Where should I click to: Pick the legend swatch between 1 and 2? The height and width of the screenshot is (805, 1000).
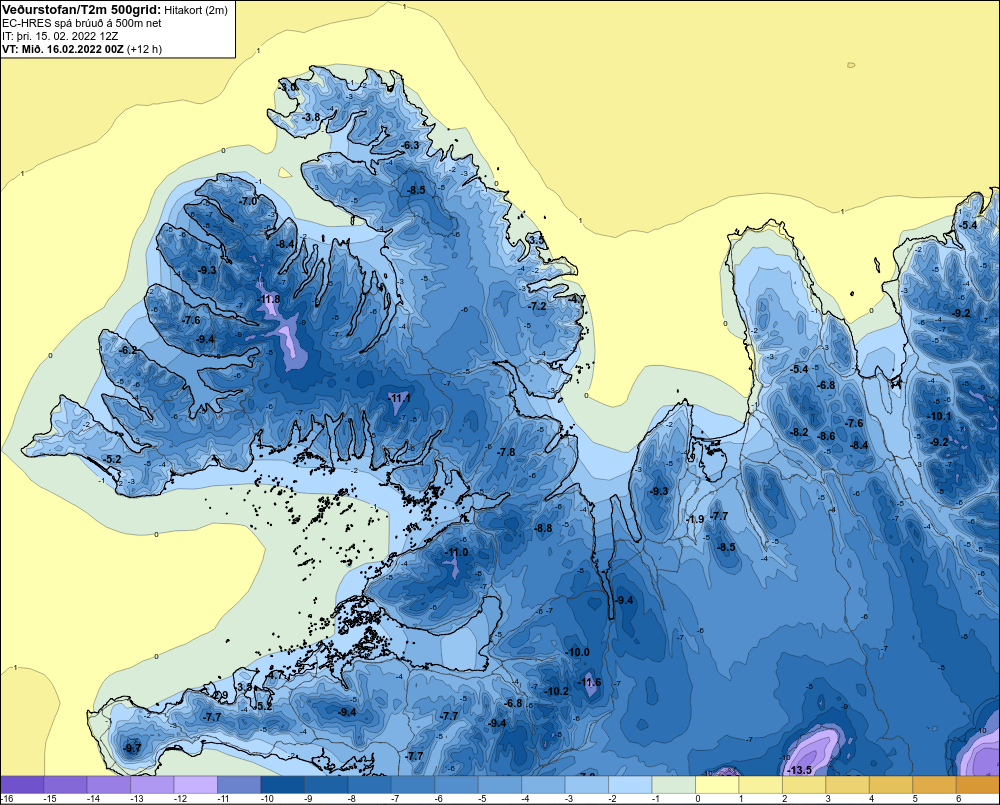761,785
